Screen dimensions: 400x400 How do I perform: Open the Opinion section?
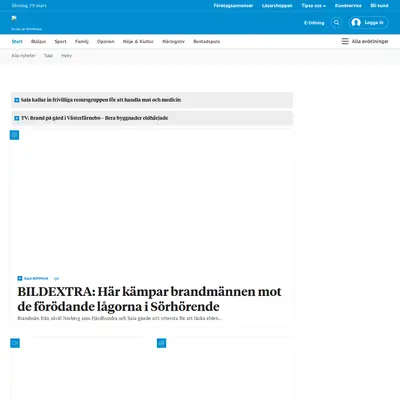coord(106,41)
